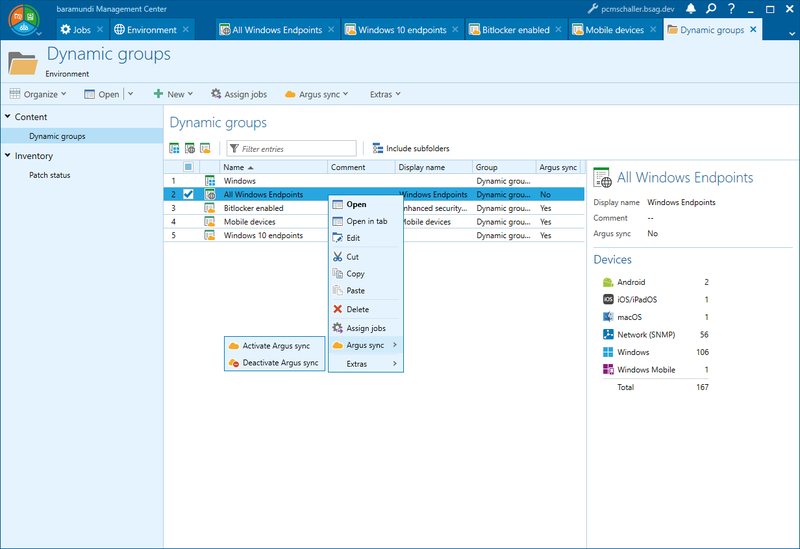The image size is (800, 549).
Task: Open the Organize dropdown
Action: click(38, 94)
